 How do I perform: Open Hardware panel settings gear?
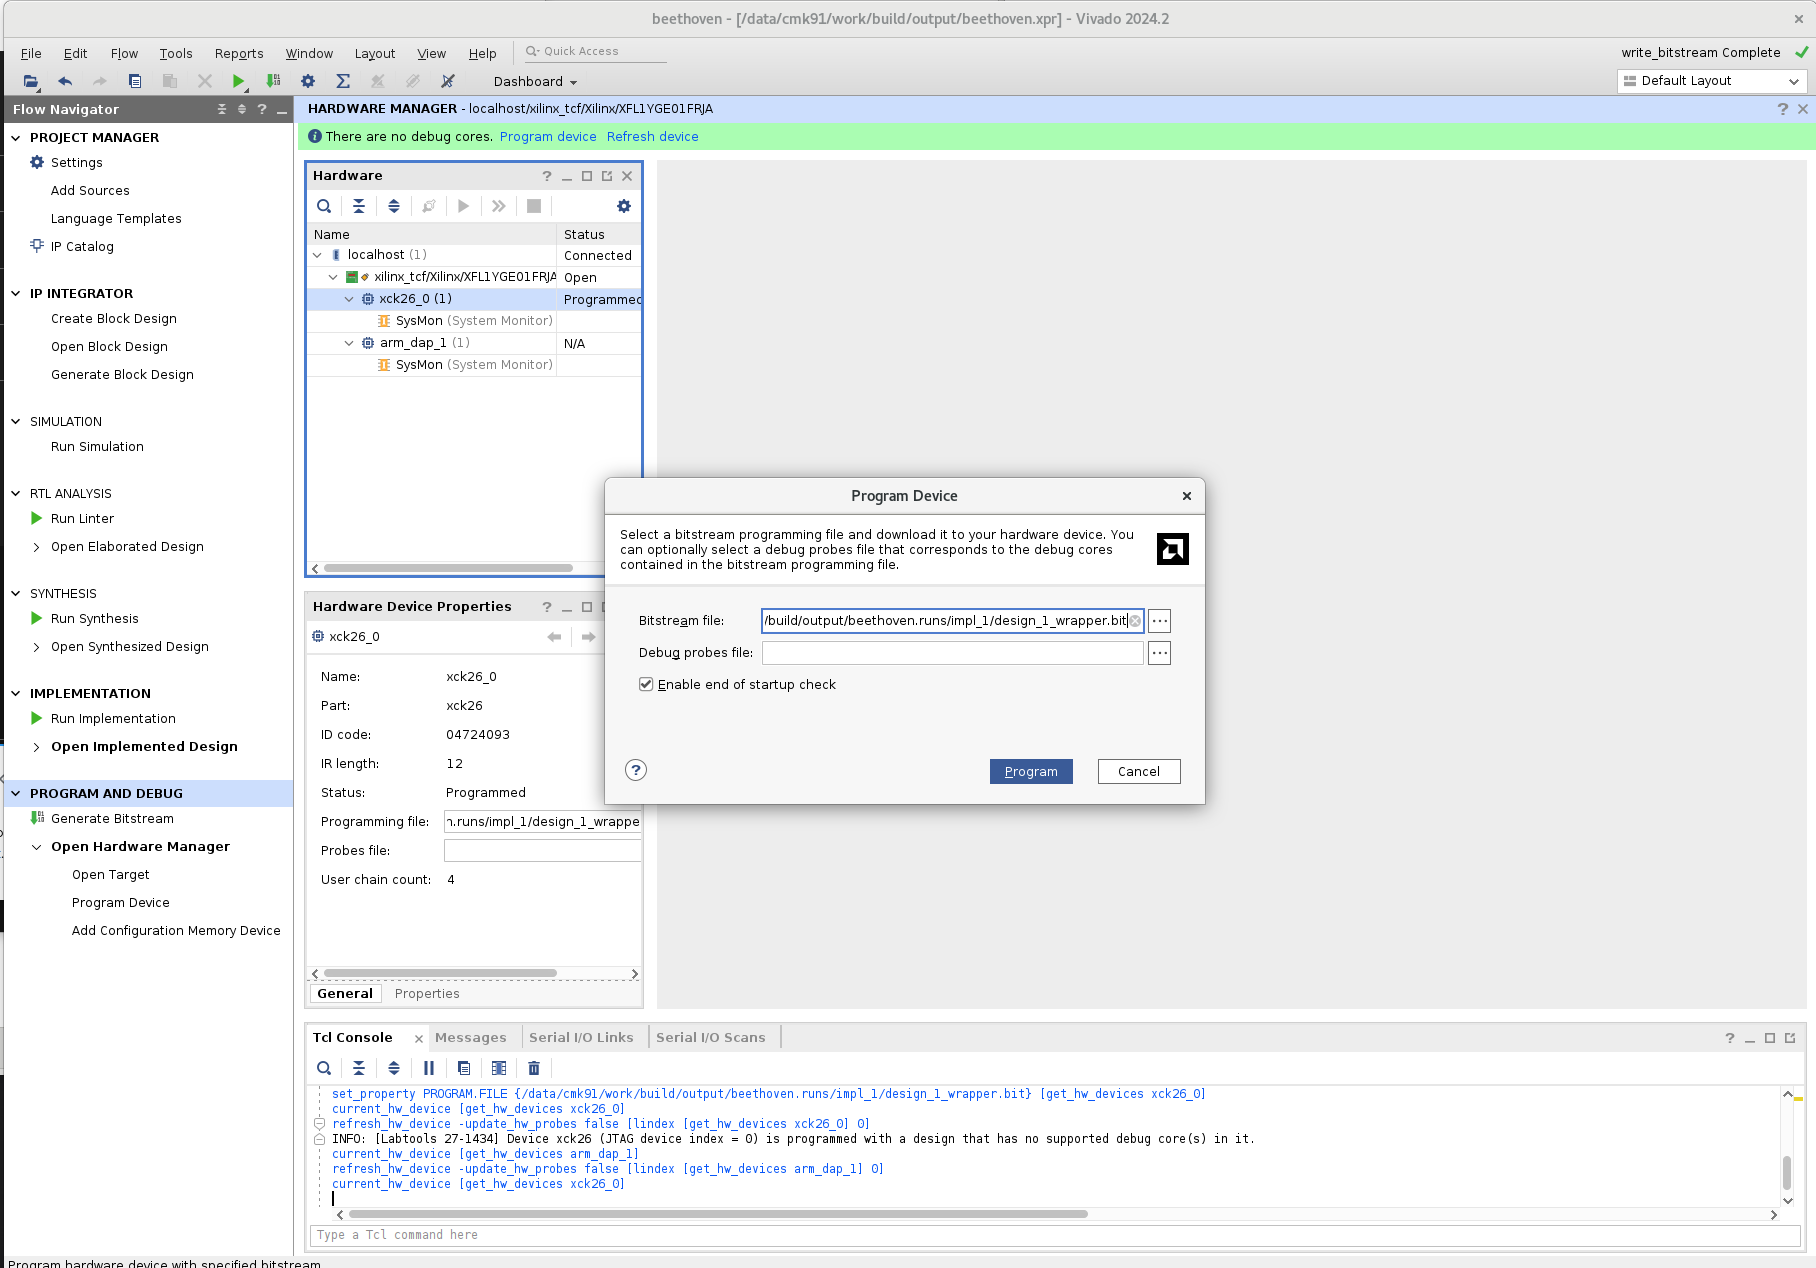point(624,206)
